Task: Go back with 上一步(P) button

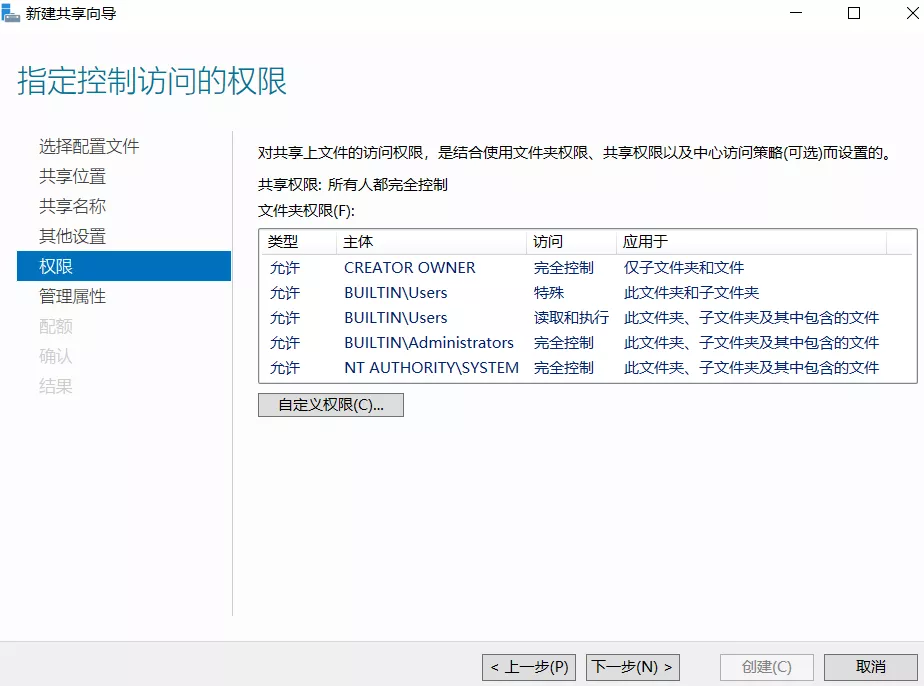Action: (x=529, y=667)
